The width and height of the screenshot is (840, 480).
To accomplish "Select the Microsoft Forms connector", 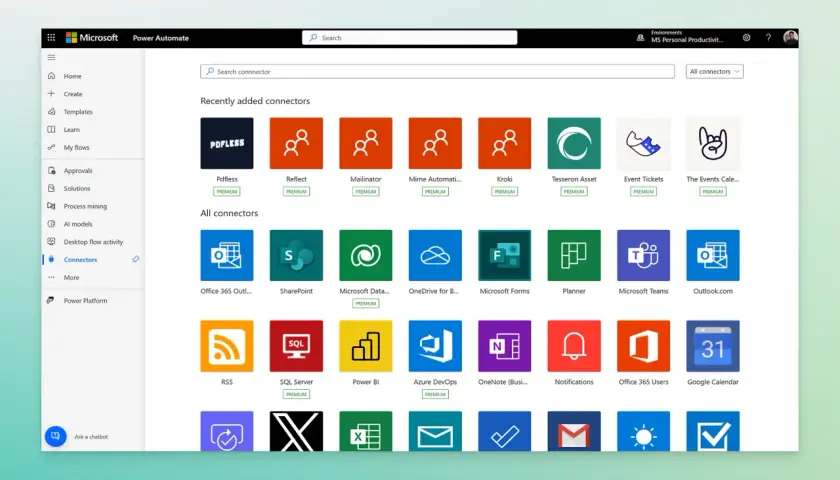I will (x=504, y=256).
